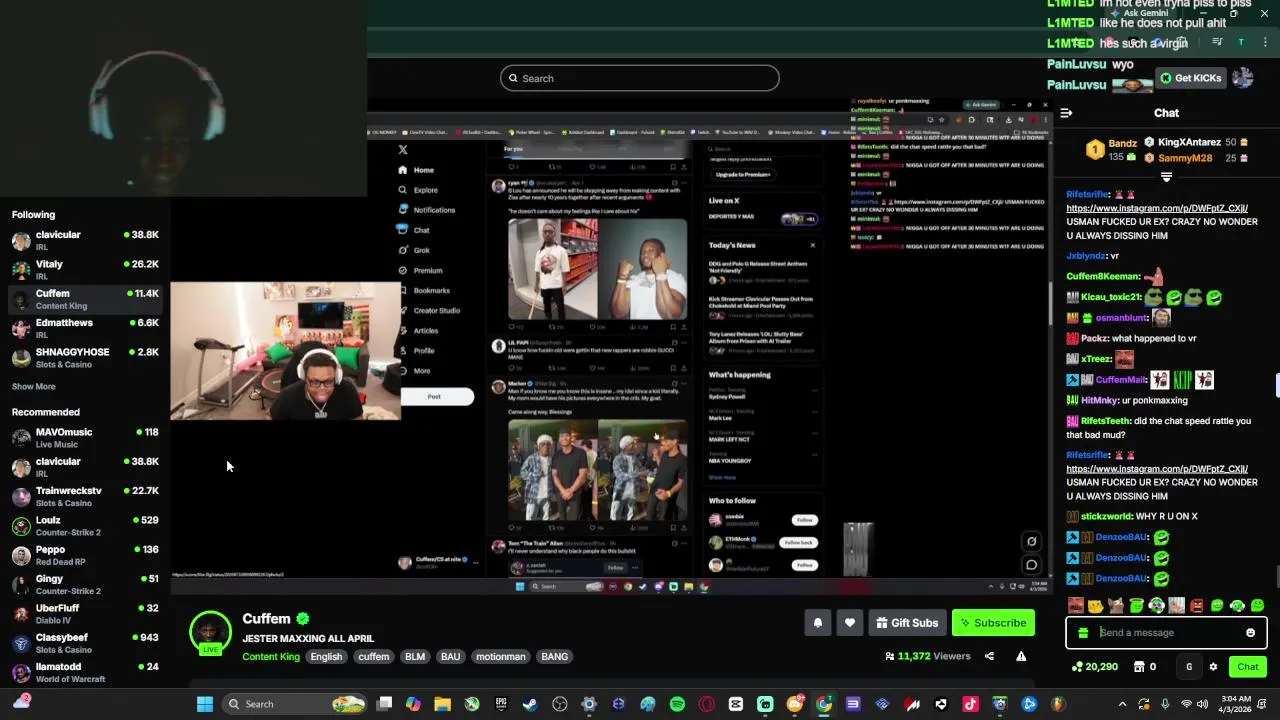Open the Windows Start menu
The width and height of the screenshot is (1280, 720).
click(205, 704)
